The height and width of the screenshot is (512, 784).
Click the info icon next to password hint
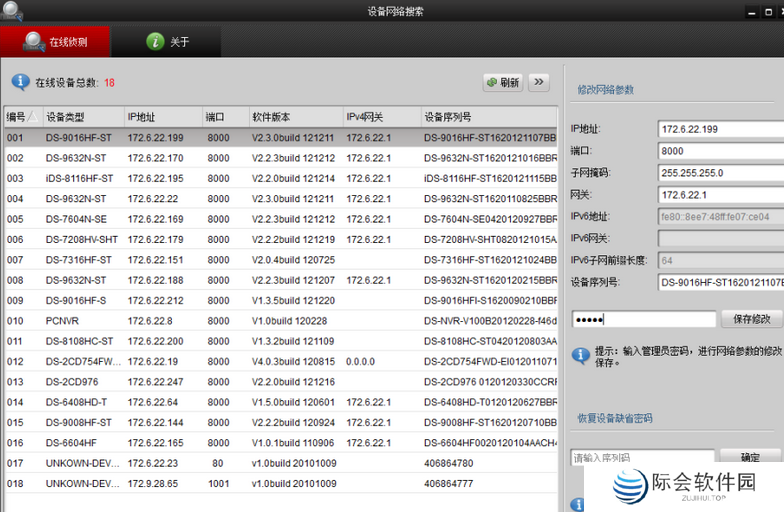click(579, 355)
